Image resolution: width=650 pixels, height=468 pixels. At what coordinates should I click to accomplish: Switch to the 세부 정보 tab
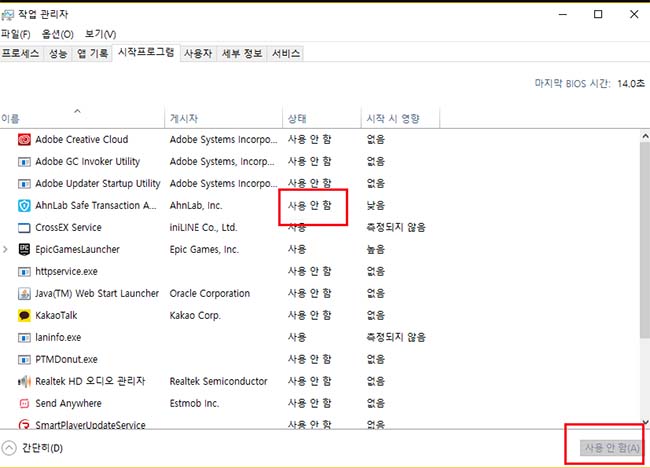coord(242,53)
